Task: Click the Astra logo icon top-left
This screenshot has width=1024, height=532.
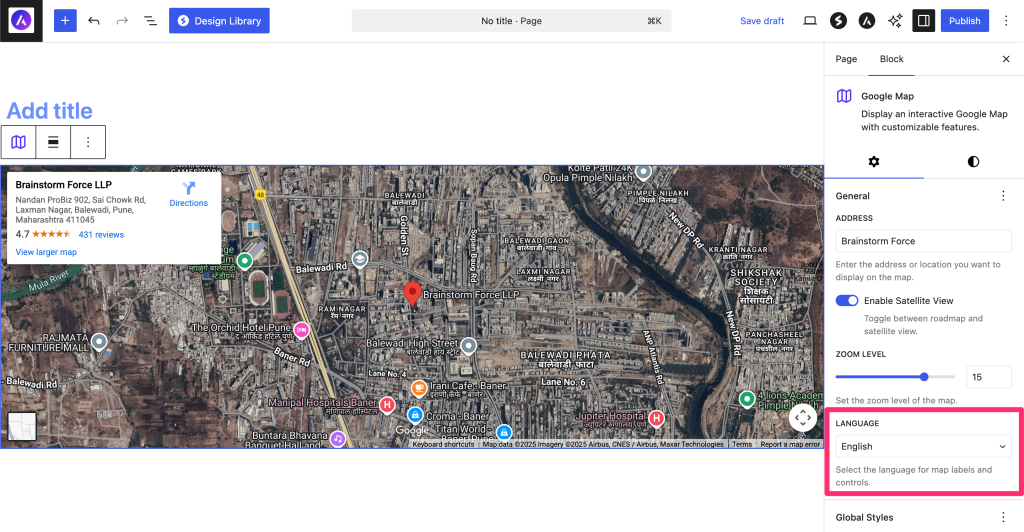Action: [x=21, y=21]
